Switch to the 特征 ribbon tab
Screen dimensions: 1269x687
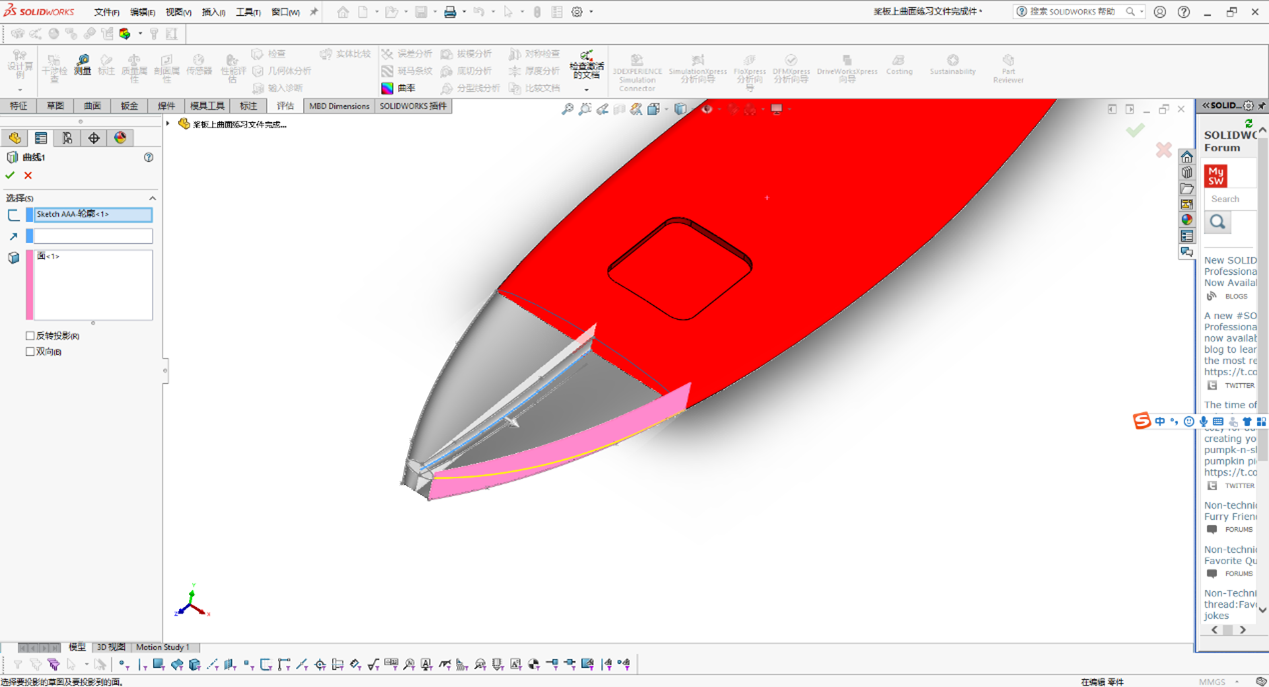pos(18,106)
